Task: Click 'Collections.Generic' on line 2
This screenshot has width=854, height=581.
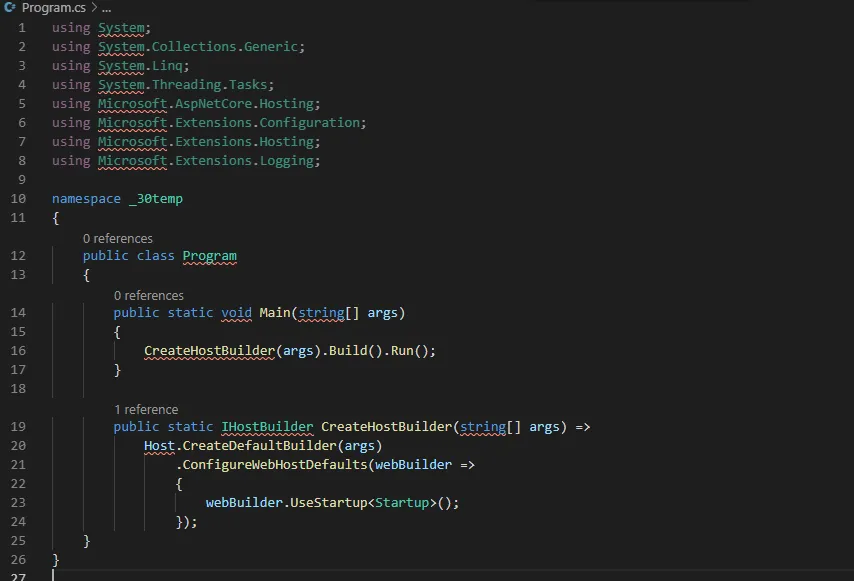Action: coord(224,47)
